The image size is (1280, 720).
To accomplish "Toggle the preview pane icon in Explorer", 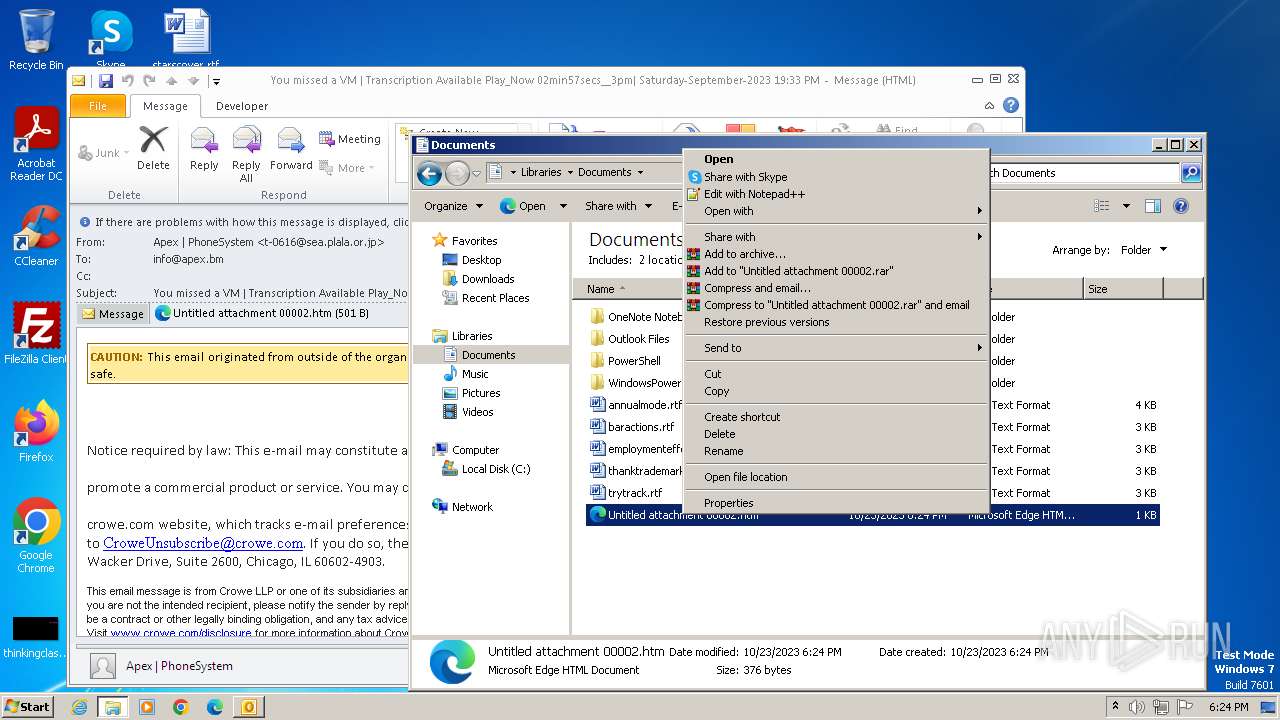I will tap(1152, 206).
